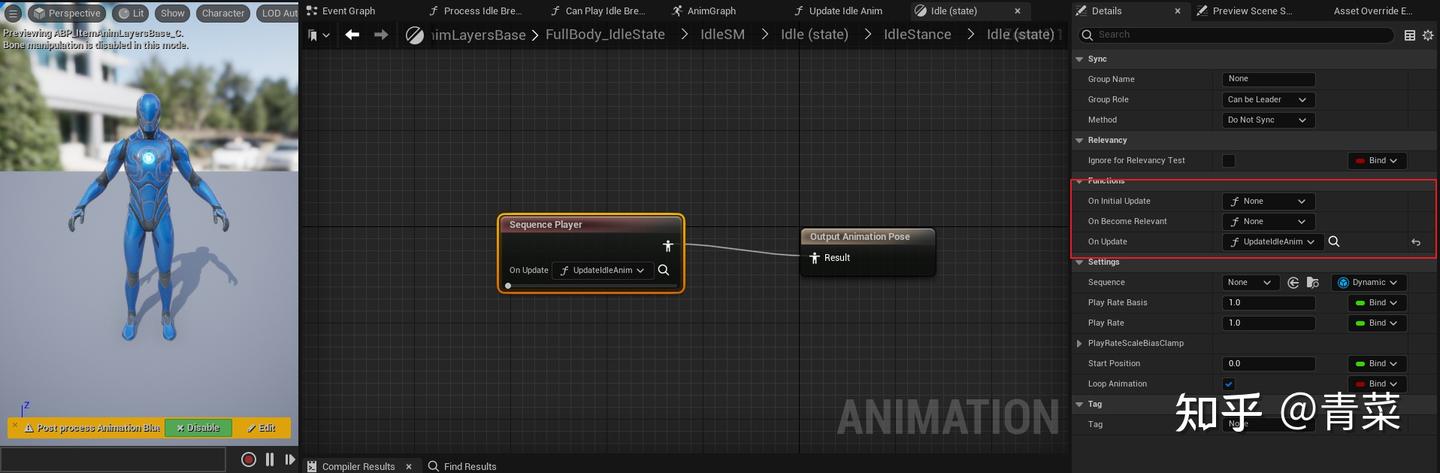Screen dimensions: 1440x473
Task: Expand the PlayRateScaleBiasClamp property
Action: (x=1079, y=343)
